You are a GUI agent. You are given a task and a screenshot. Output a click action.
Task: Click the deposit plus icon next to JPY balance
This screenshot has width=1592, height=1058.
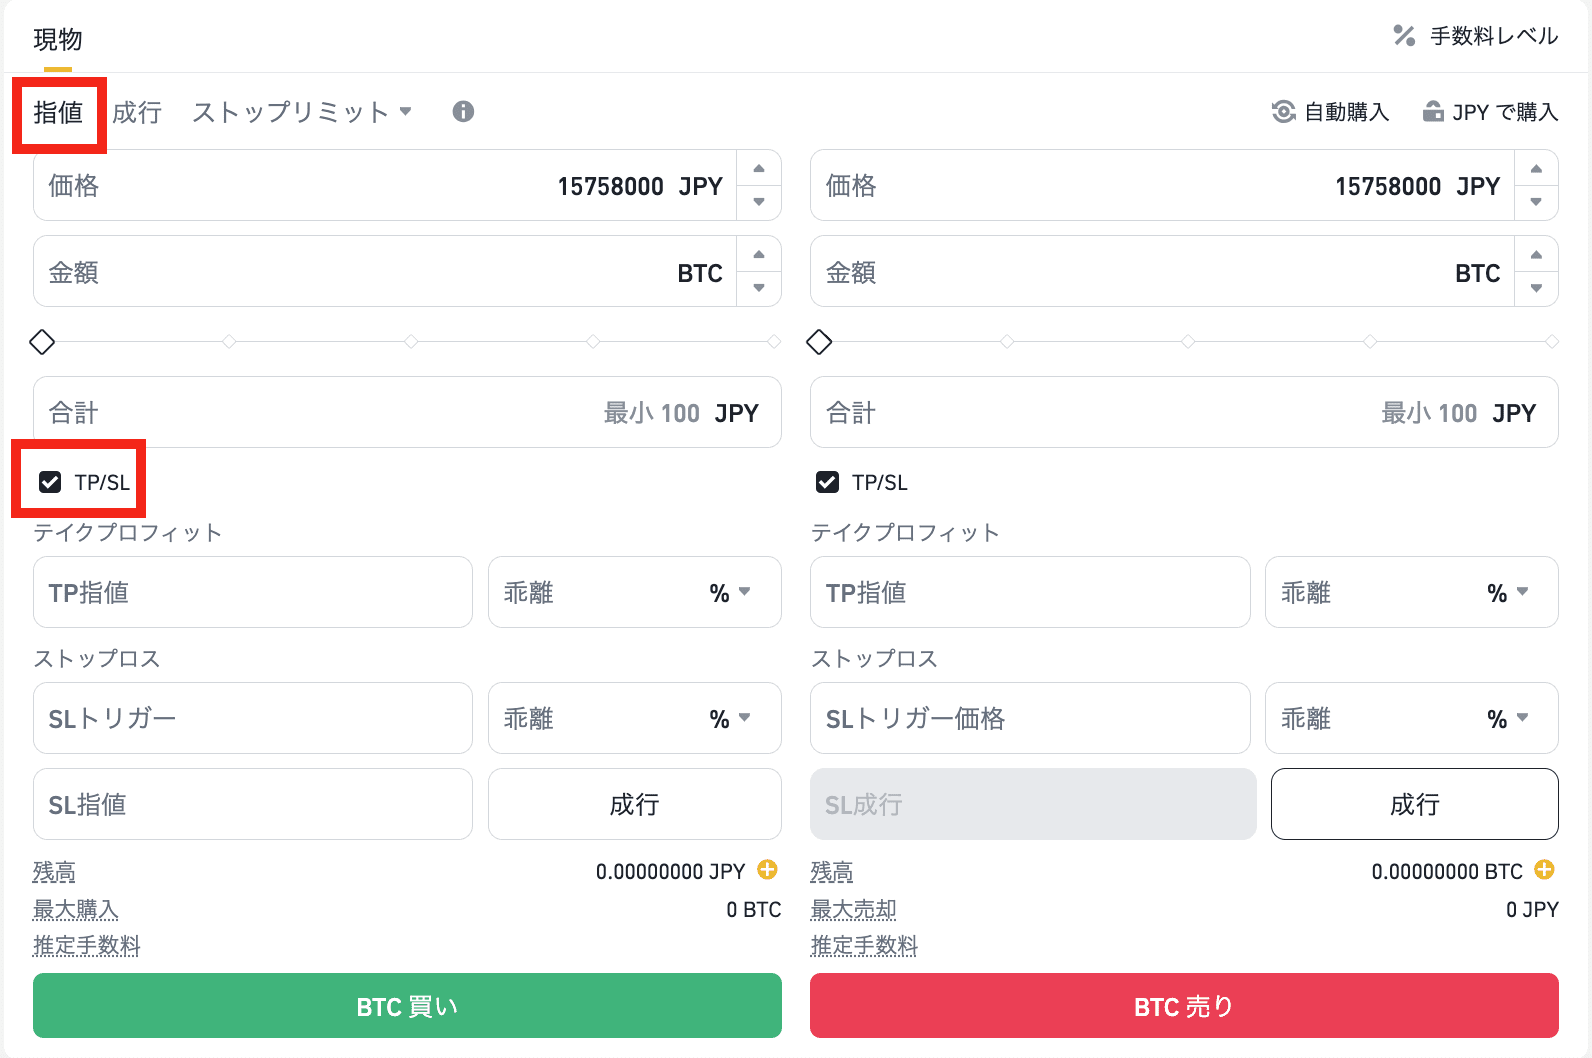click(x=766, y=870)
